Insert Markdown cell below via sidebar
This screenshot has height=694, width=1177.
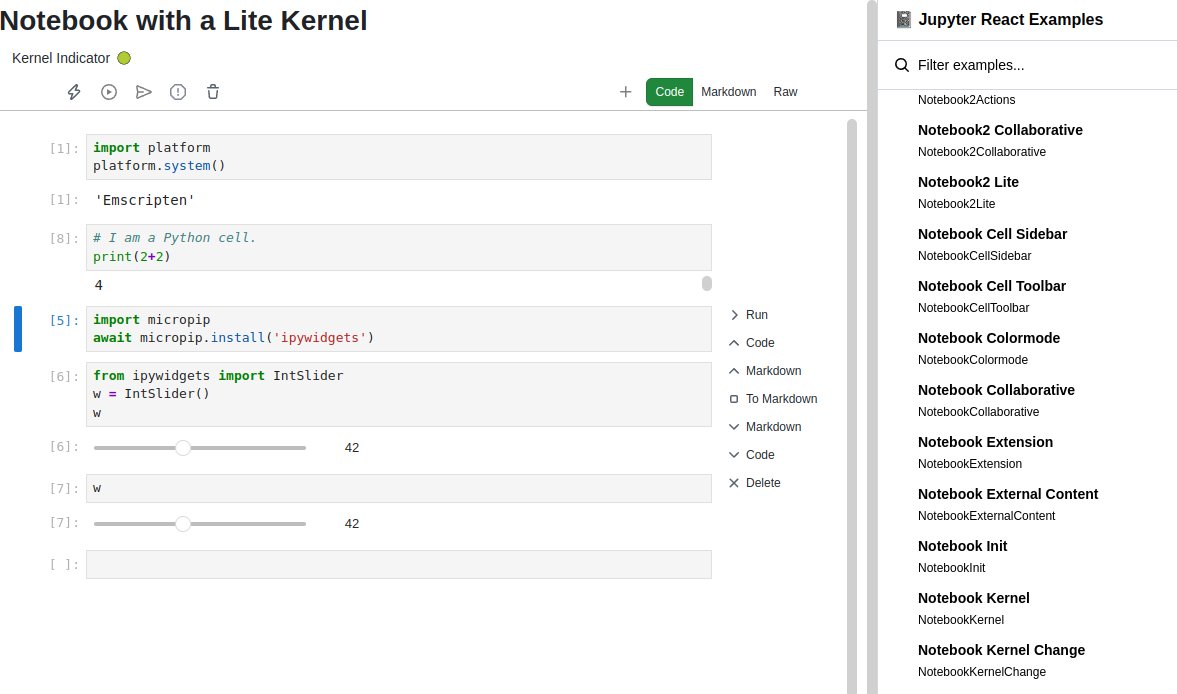766,427
